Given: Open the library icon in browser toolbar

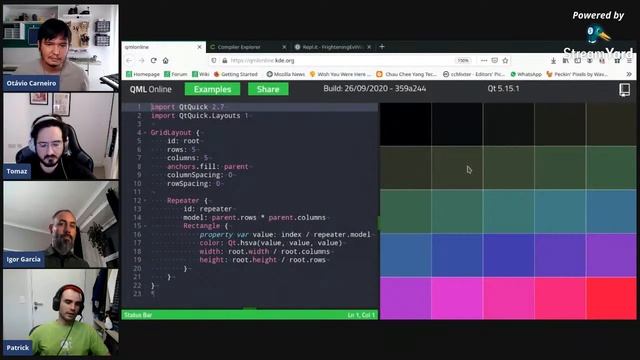Looking at the screenshot, I should [565, 61].
